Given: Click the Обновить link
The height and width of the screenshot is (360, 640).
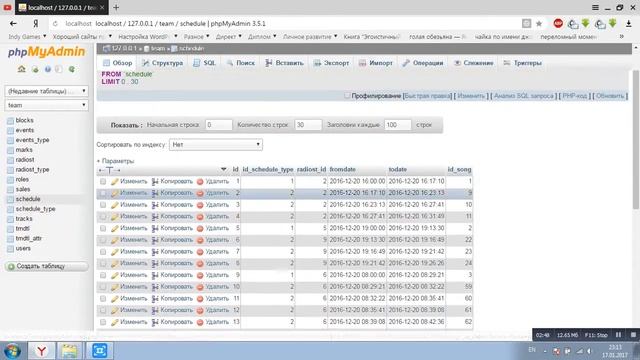Looking at the screenshot, I should (x=610, y=96).
